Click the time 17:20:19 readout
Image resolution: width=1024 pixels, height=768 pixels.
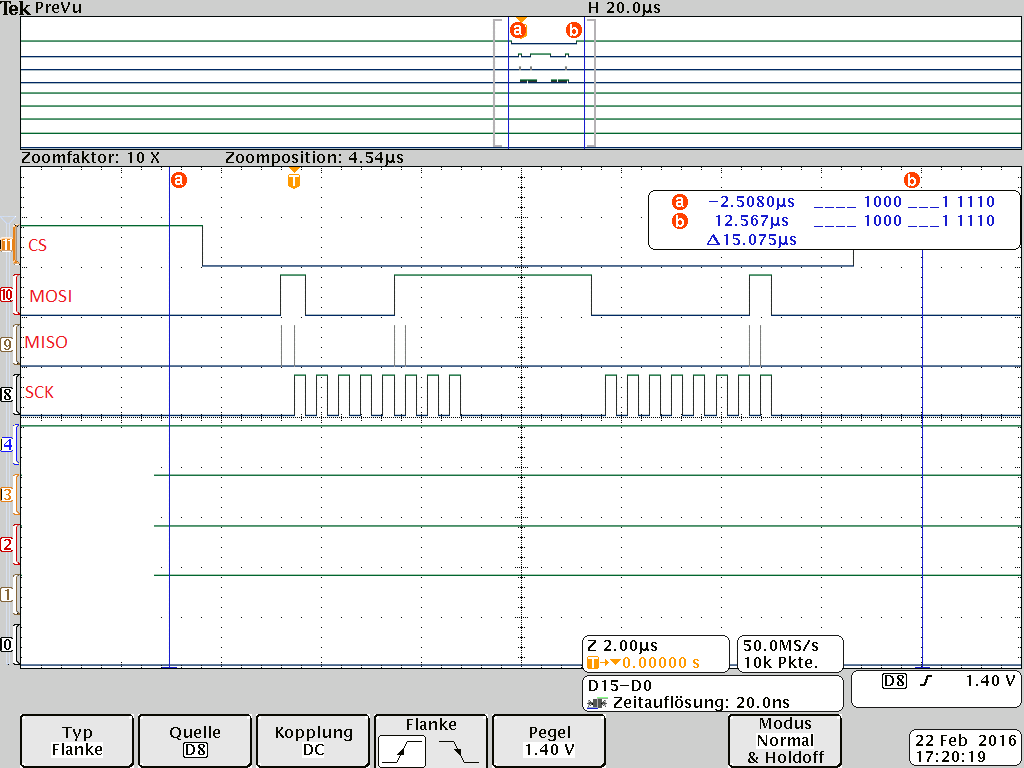951,758
